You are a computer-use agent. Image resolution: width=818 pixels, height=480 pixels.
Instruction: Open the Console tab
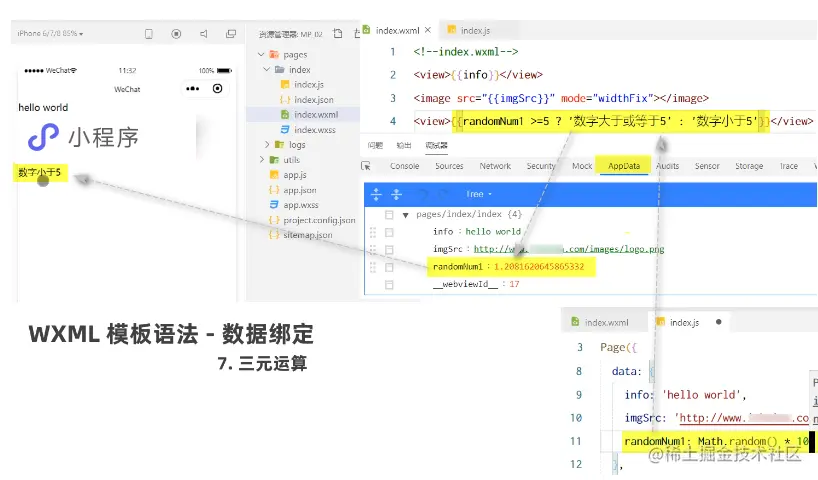(x=404, y=166)
